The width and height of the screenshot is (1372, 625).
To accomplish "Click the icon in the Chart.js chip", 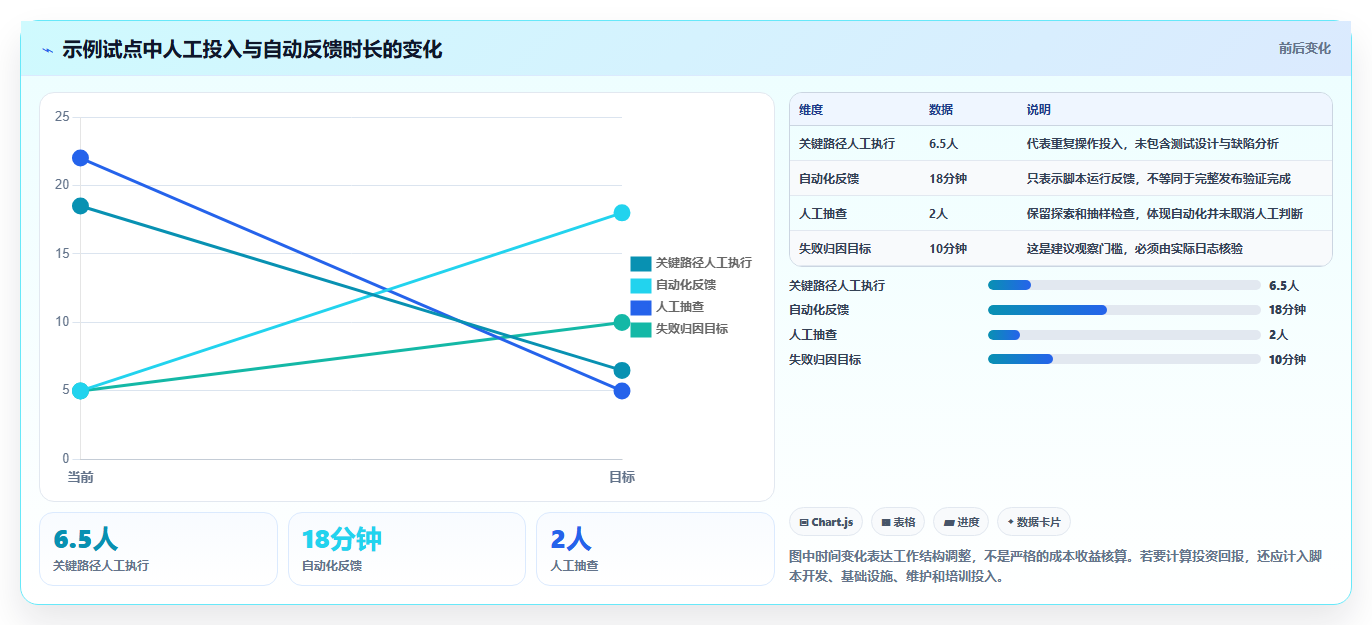I will 804,522.
